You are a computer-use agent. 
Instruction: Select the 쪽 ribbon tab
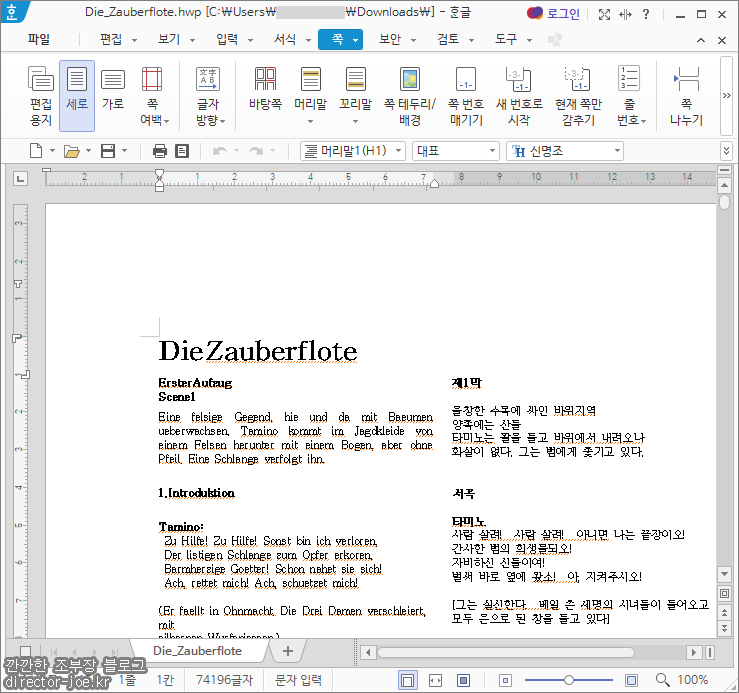(x=340, y=39)
